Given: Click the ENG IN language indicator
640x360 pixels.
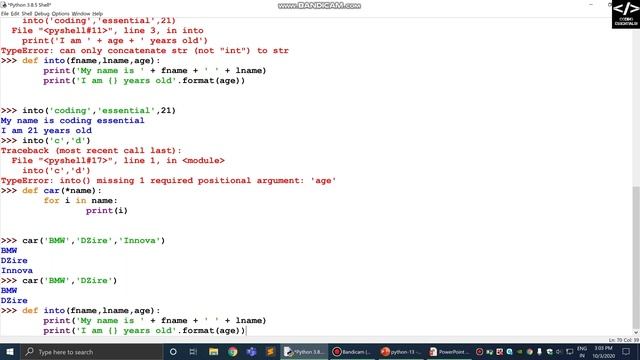Looking at the screenshot, I should 582,351.
